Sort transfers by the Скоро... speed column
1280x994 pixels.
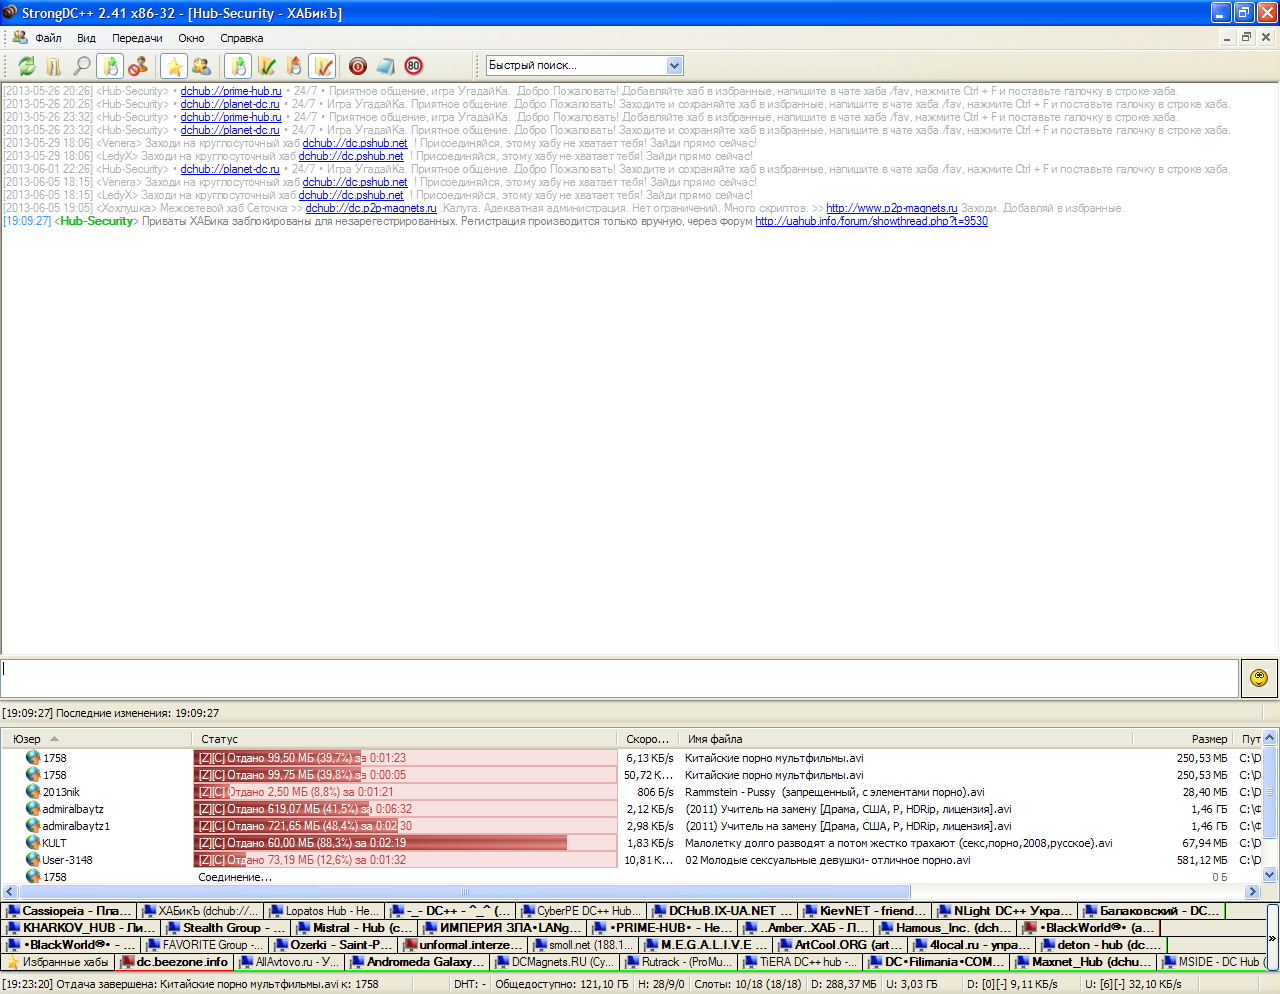point(648,739)
